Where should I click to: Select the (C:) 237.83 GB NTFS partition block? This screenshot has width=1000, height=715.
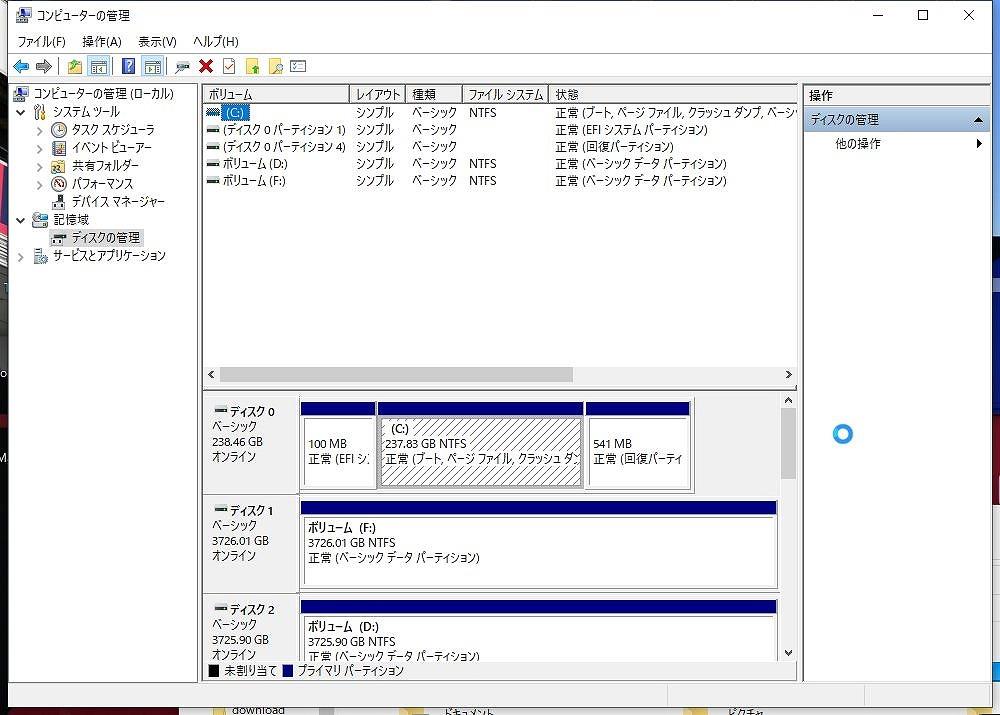(481, 446)
